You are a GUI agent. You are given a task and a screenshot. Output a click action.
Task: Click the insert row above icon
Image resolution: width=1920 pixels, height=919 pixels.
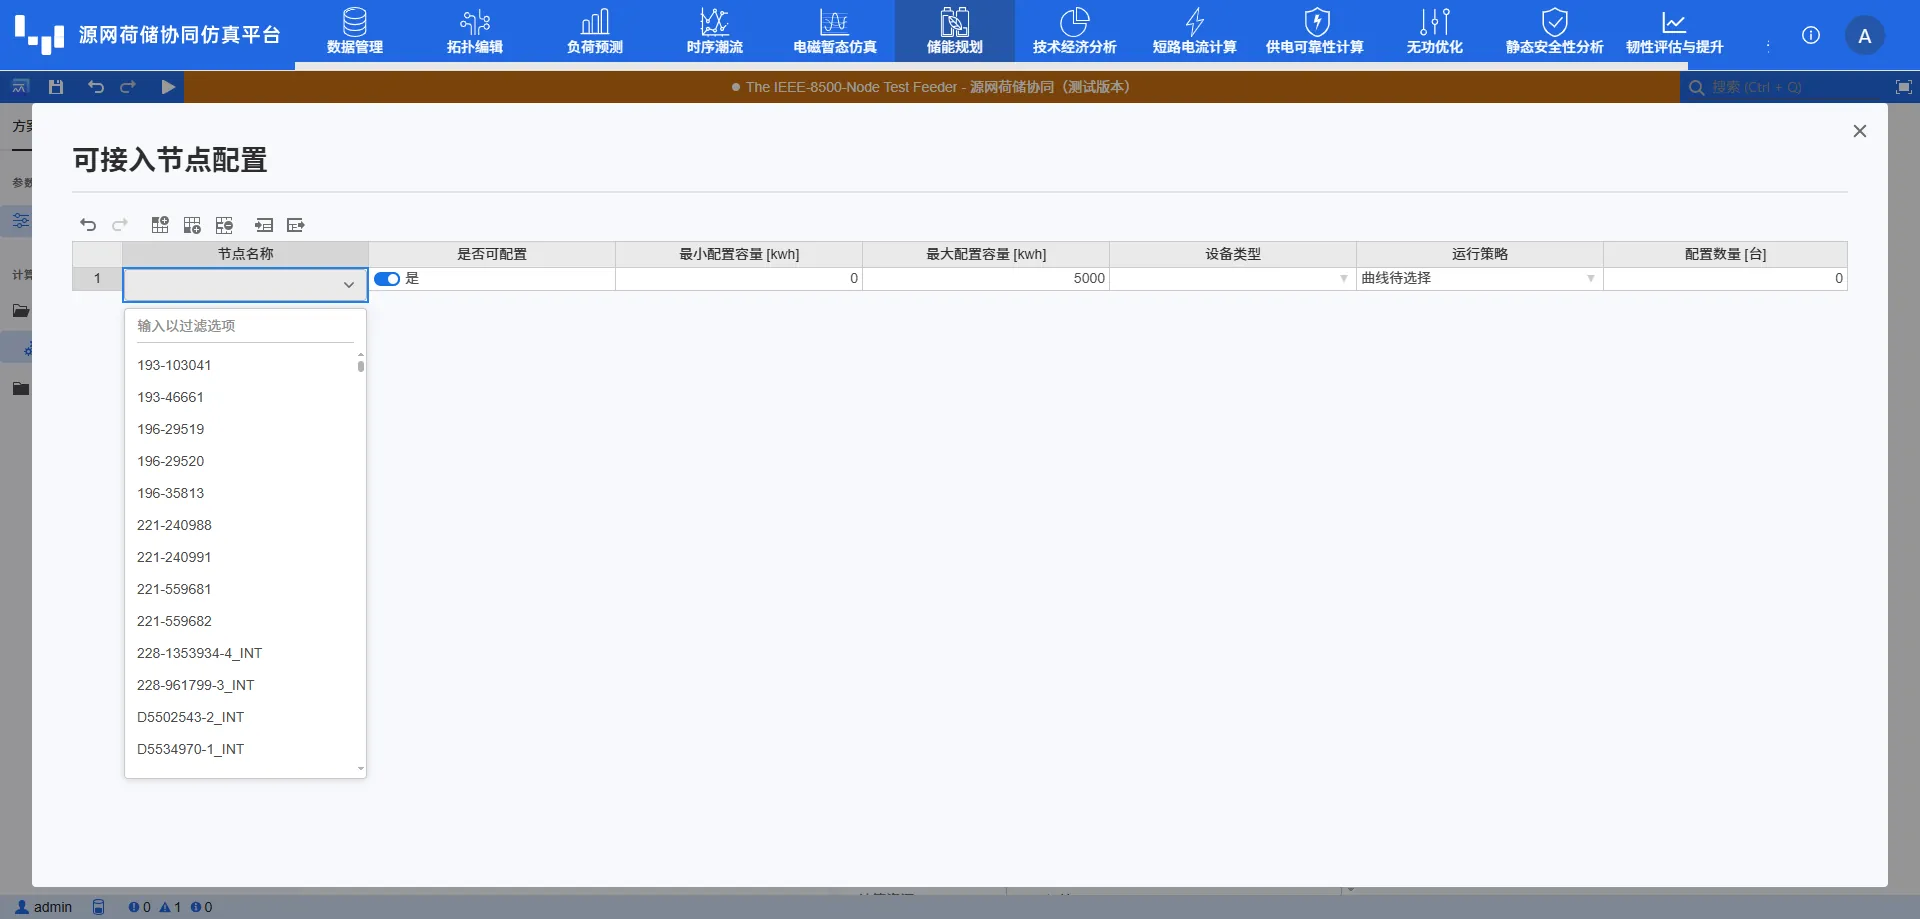[160, 225]
